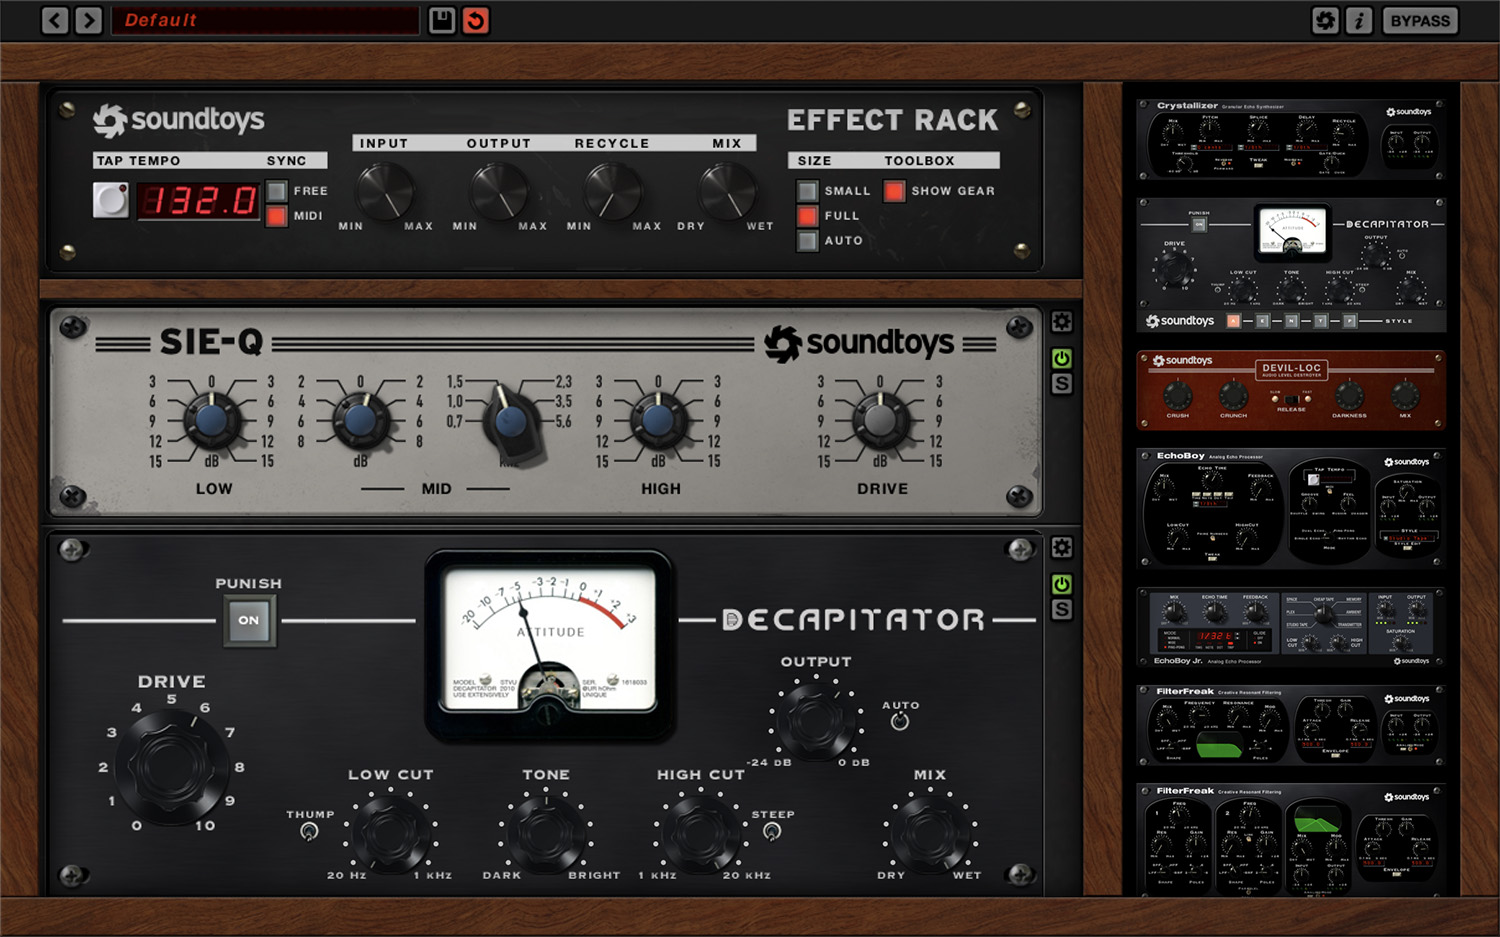The image size is (1500, 937).
Task: Select EchoBoy Jr. from the gear list
Action: 1291,627
